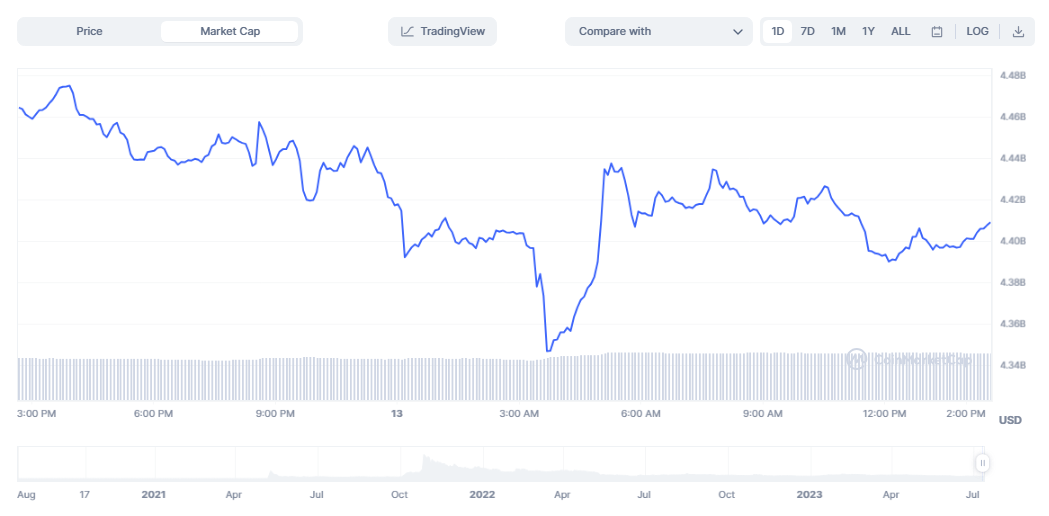Show ALL time range data
The height and width of the screenshot is (516, 1049).
900,32
